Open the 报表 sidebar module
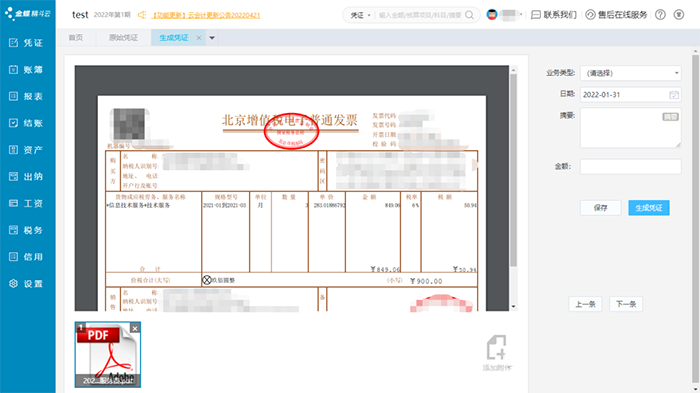The height and width of the screenshot is (393, 700). click(x=27, y=96)
